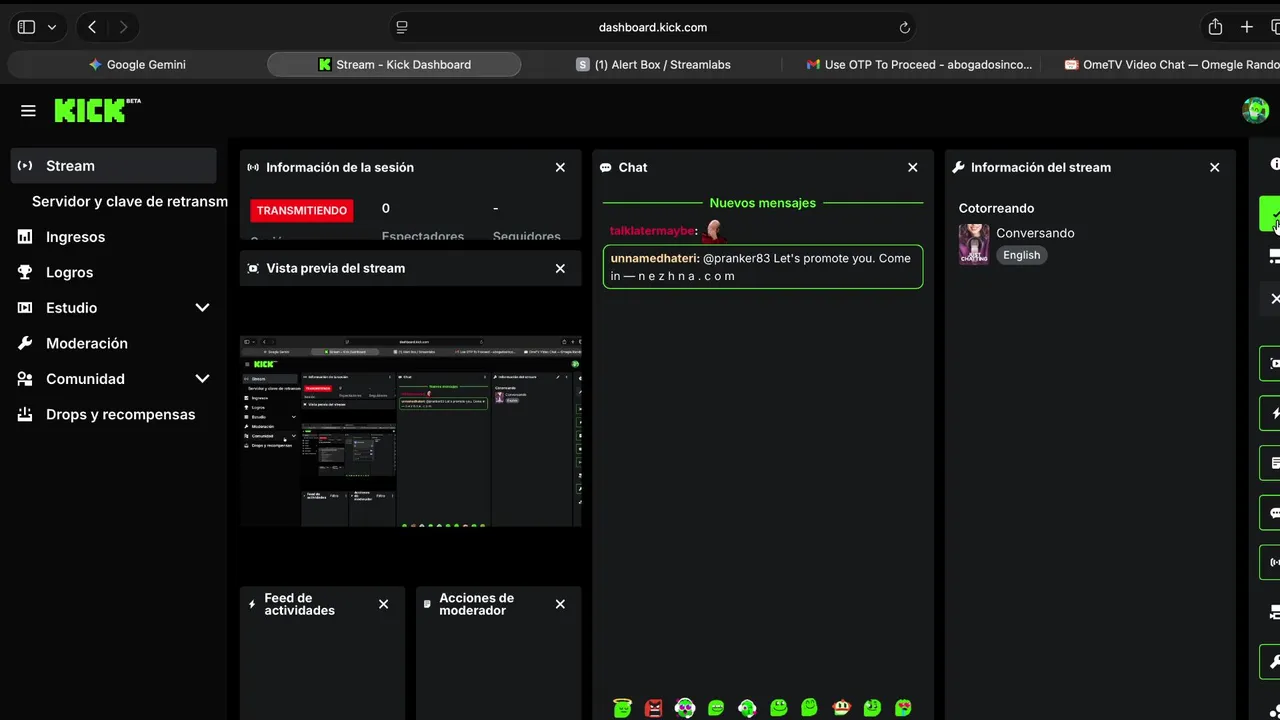The width and height of the screenshot is (1280, 720).
Task: Select the green speech bubble emote
Action: click(716, 708)
